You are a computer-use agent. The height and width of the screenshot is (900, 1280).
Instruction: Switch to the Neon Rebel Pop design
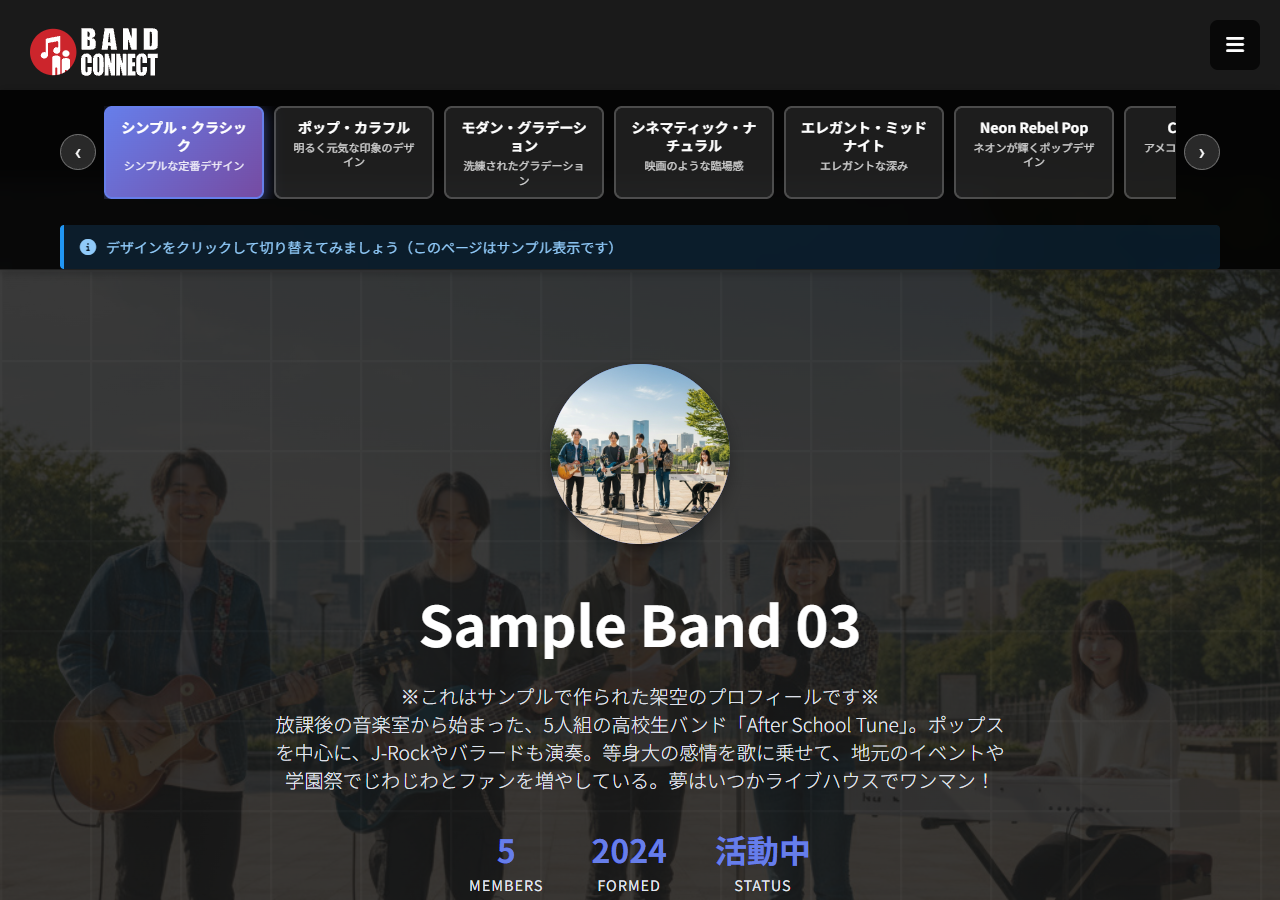(1033, 152)
